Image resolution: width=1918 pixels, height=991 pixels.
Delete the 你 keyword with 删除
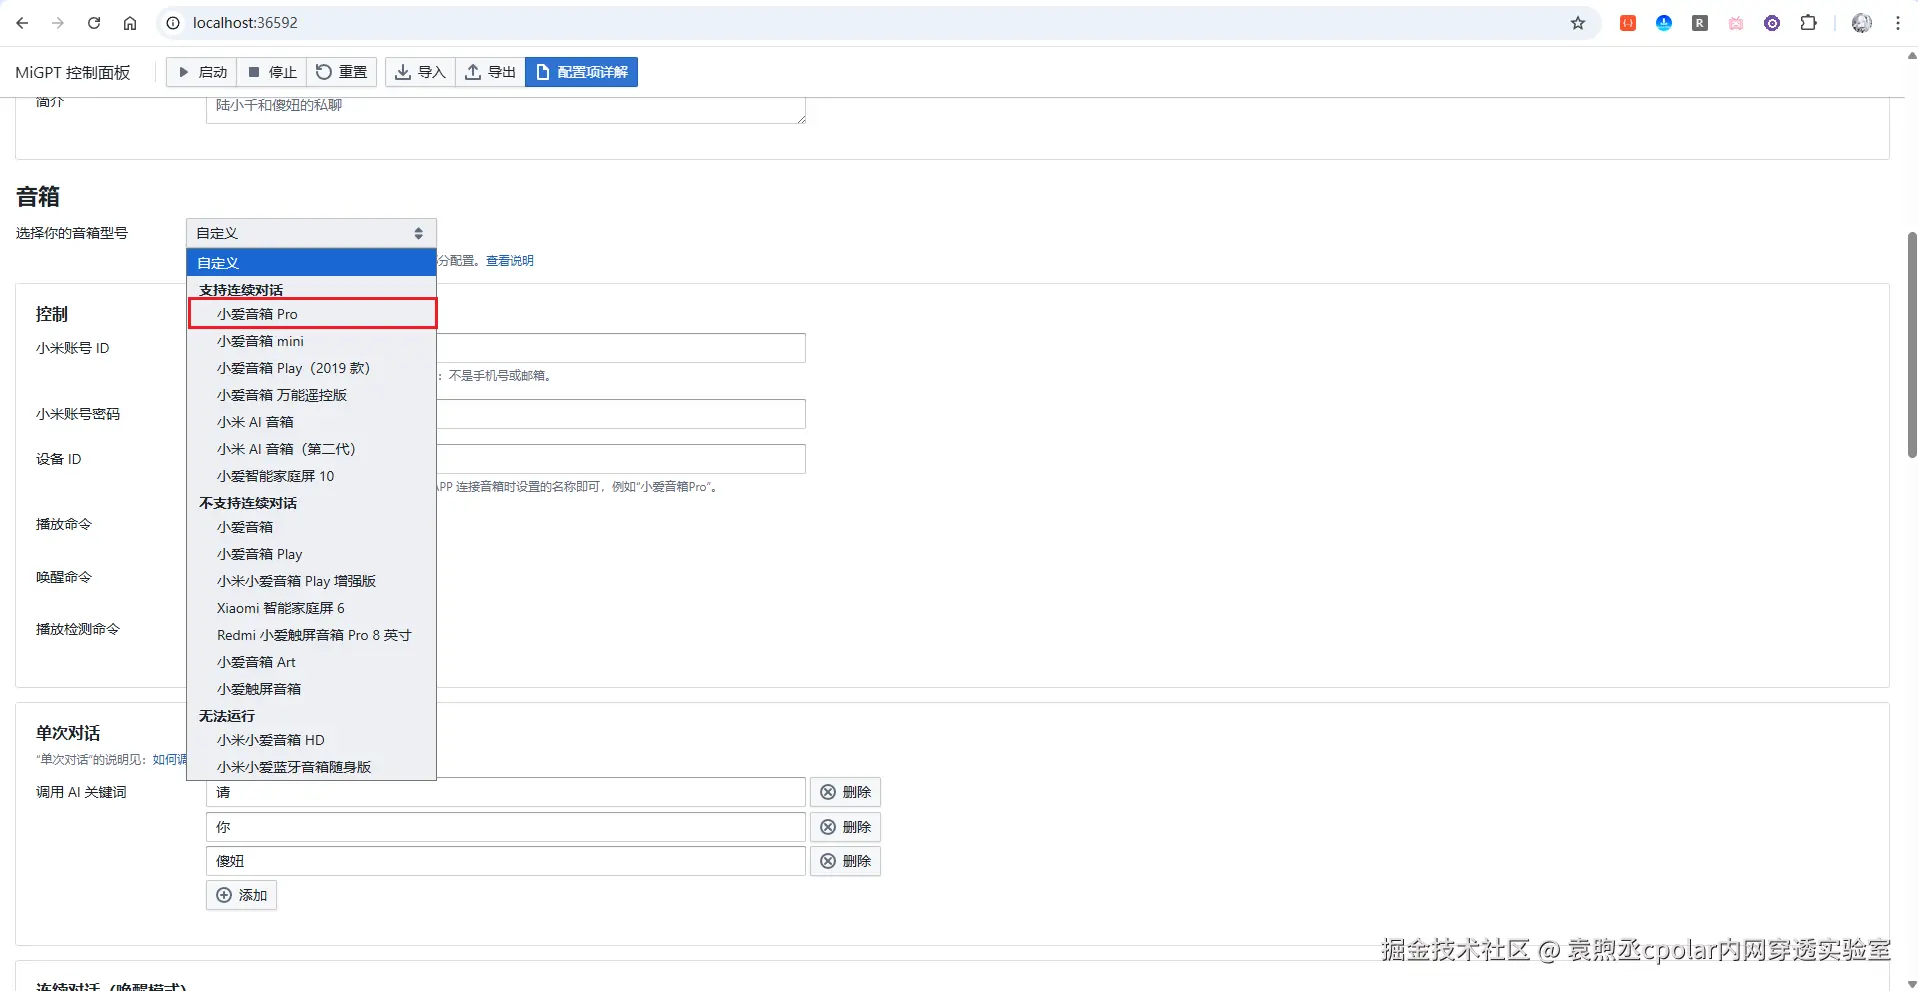pyautogui.click(x=846, y=827)
